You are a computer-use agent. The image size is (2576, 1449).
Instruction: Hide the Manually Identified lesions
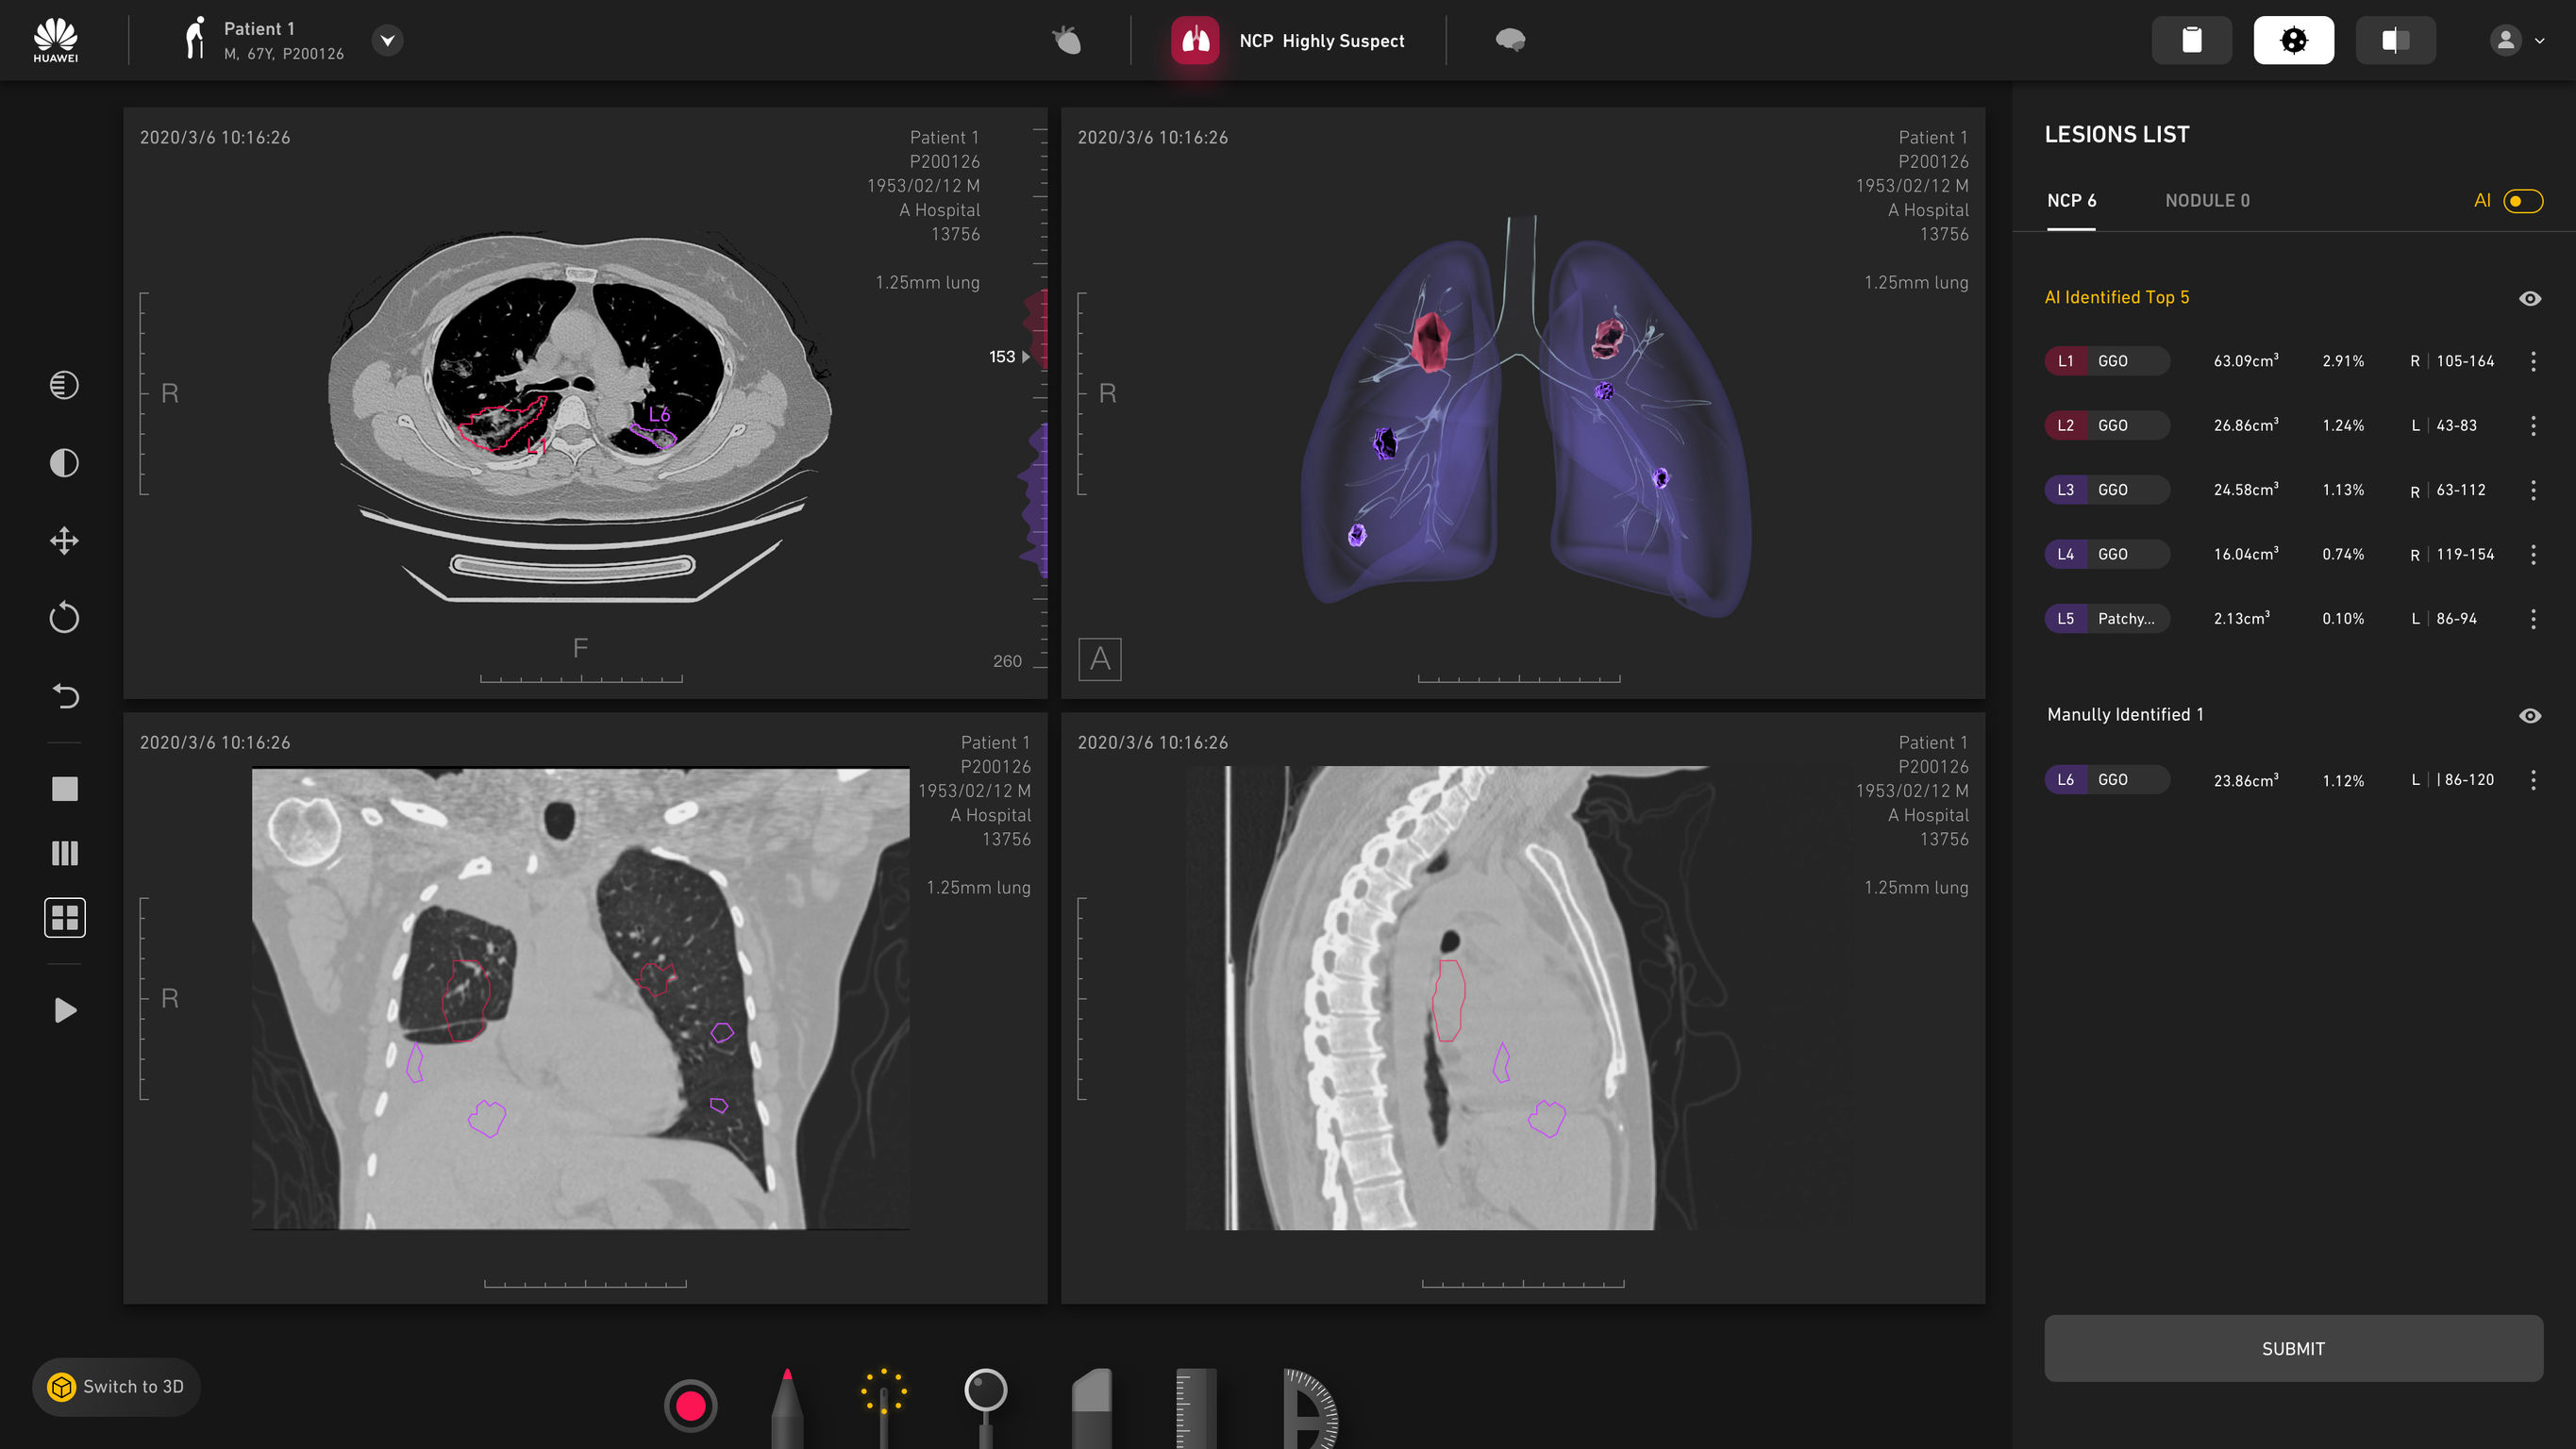pos(2530,715)
